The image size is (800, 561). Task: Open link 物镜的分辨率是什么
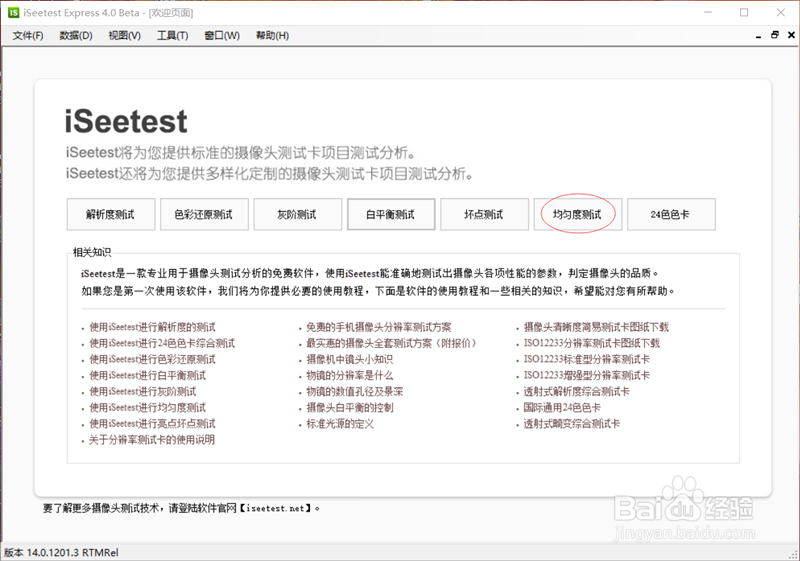349,375
